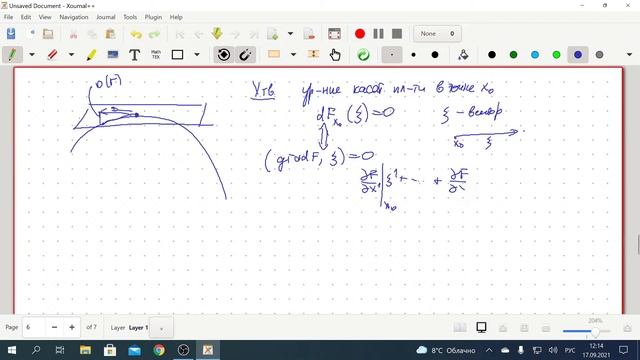The image size is (640, 360).
Task: Increase page number with plus button
Action: 72,327
